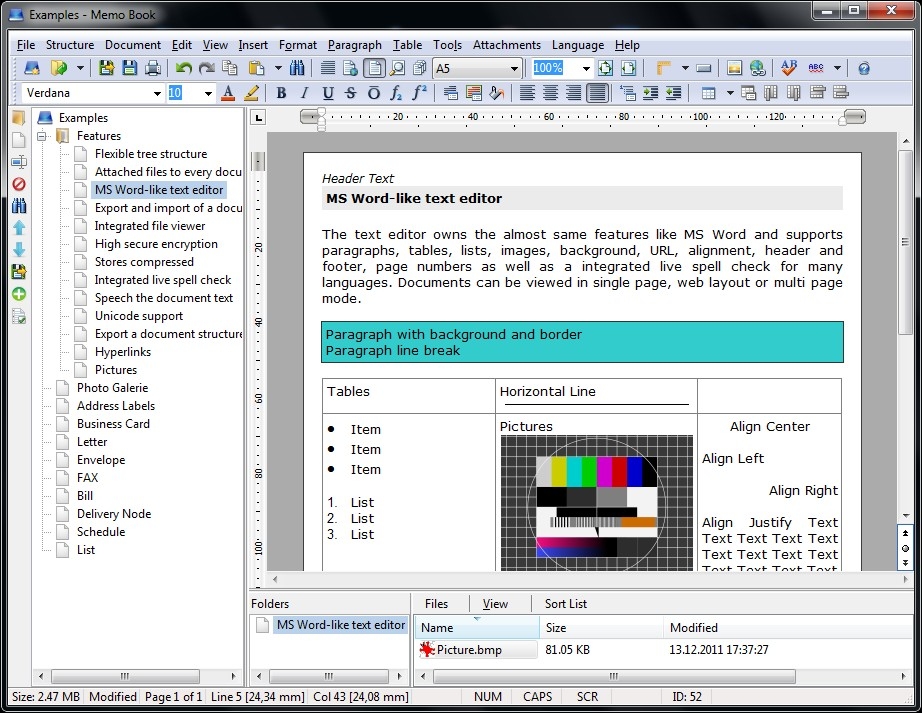Open Help with the question mark icon
The height and width of the screenshot is (713, 922).
863,69
